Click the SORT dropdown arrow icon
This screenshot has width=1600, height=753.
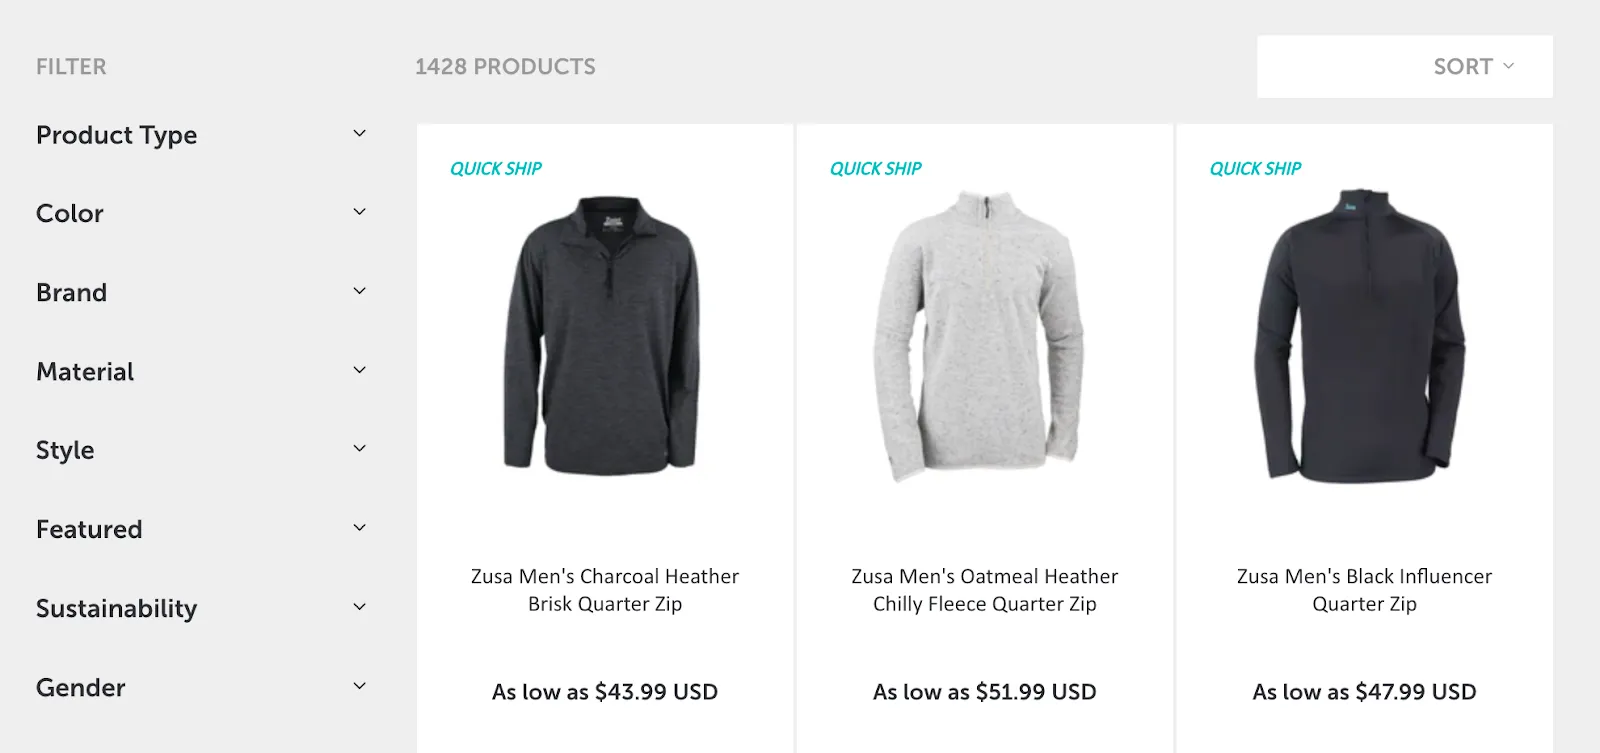click(x=1509, y=66)
